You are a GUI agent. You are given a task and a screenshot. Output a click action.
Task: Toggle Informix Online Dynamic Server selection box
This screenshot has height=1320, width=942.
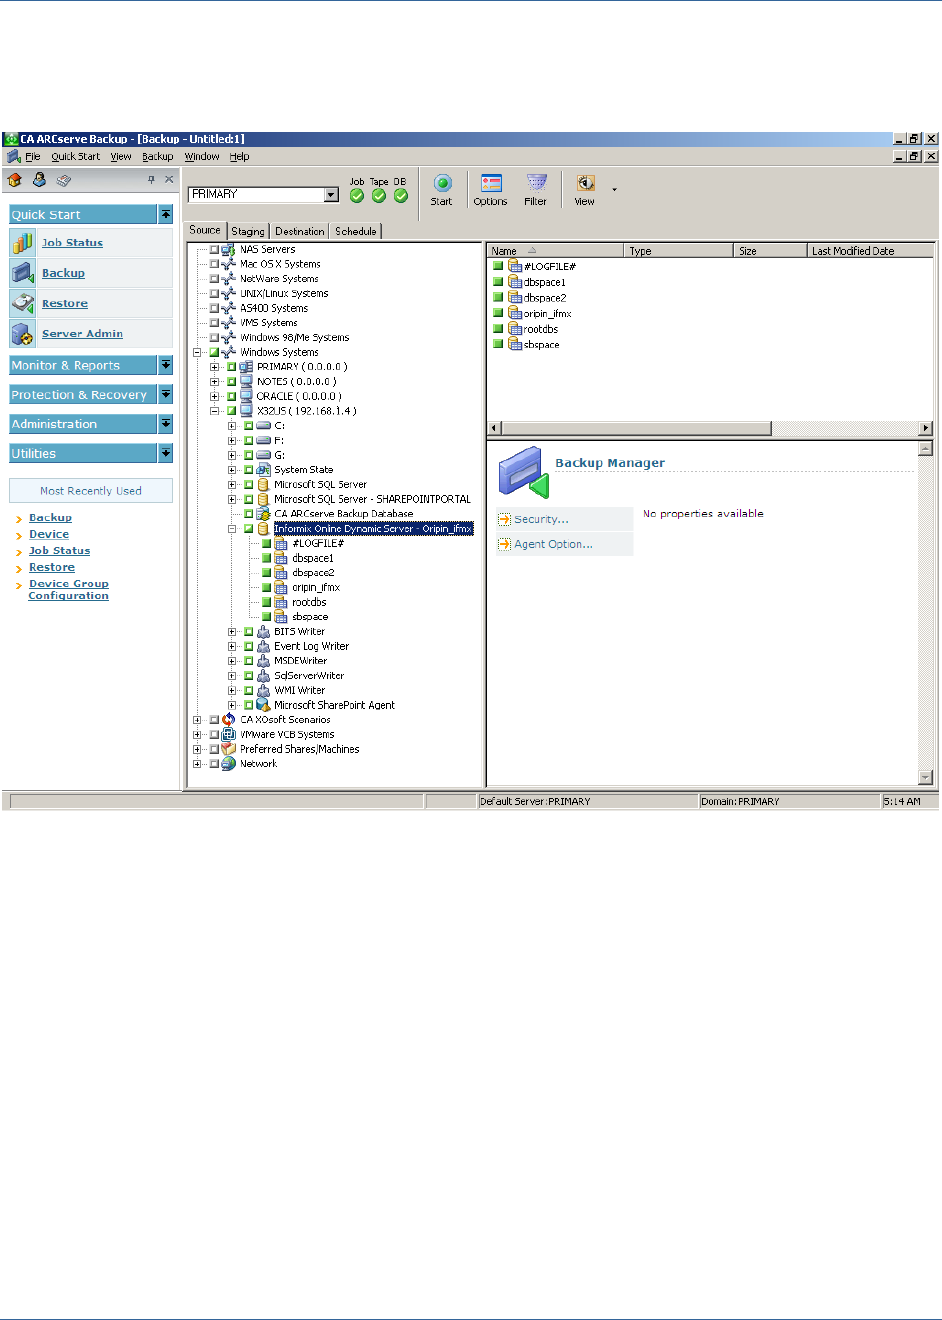click(248, 529)
